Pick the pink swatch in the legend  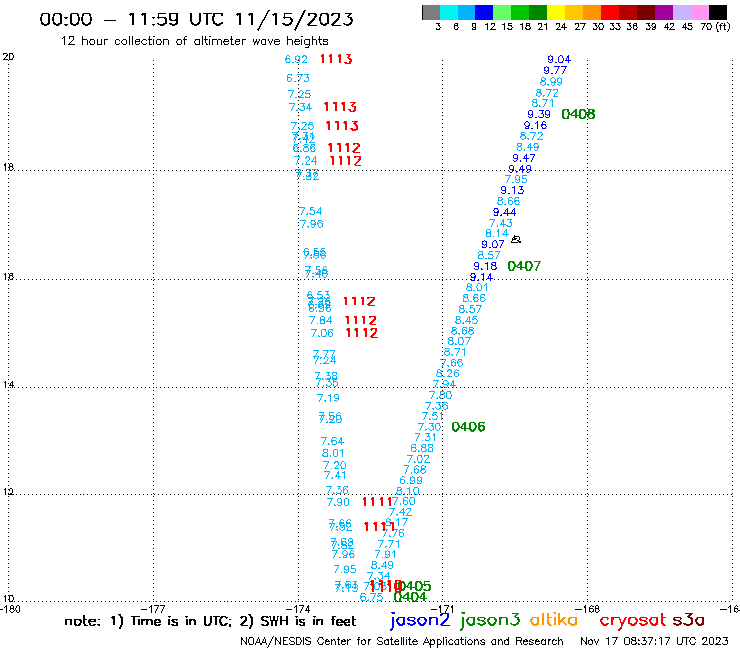pos(699,12)
